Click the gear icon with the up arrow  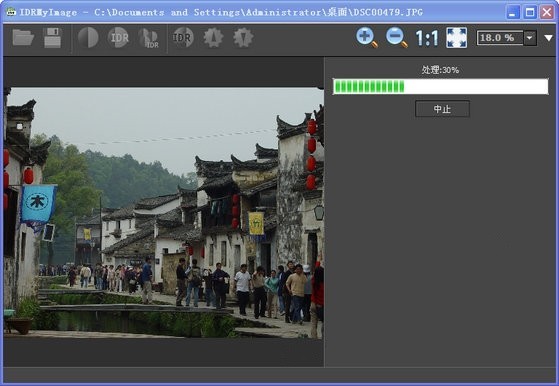click(x=213, y=37)
